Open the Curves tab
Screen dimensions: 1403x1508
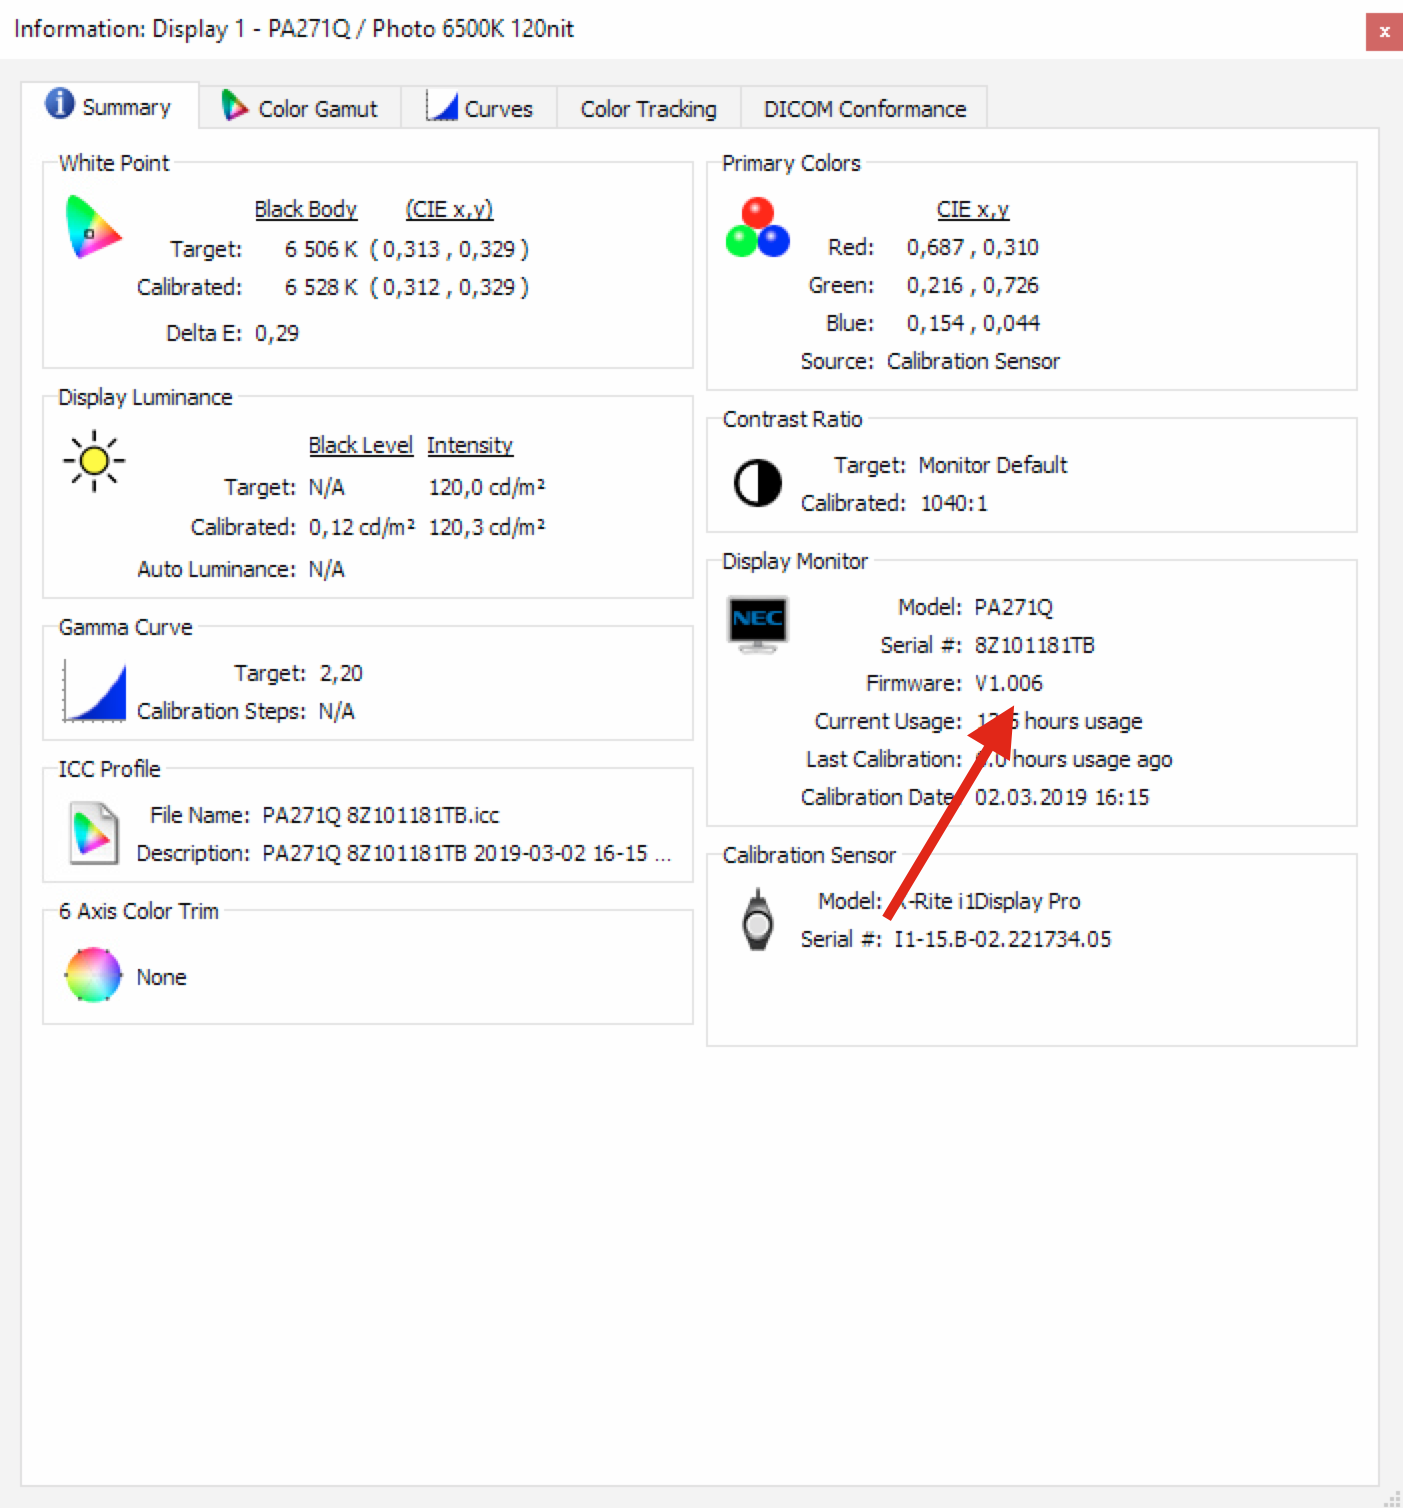[x=480, y=108]
